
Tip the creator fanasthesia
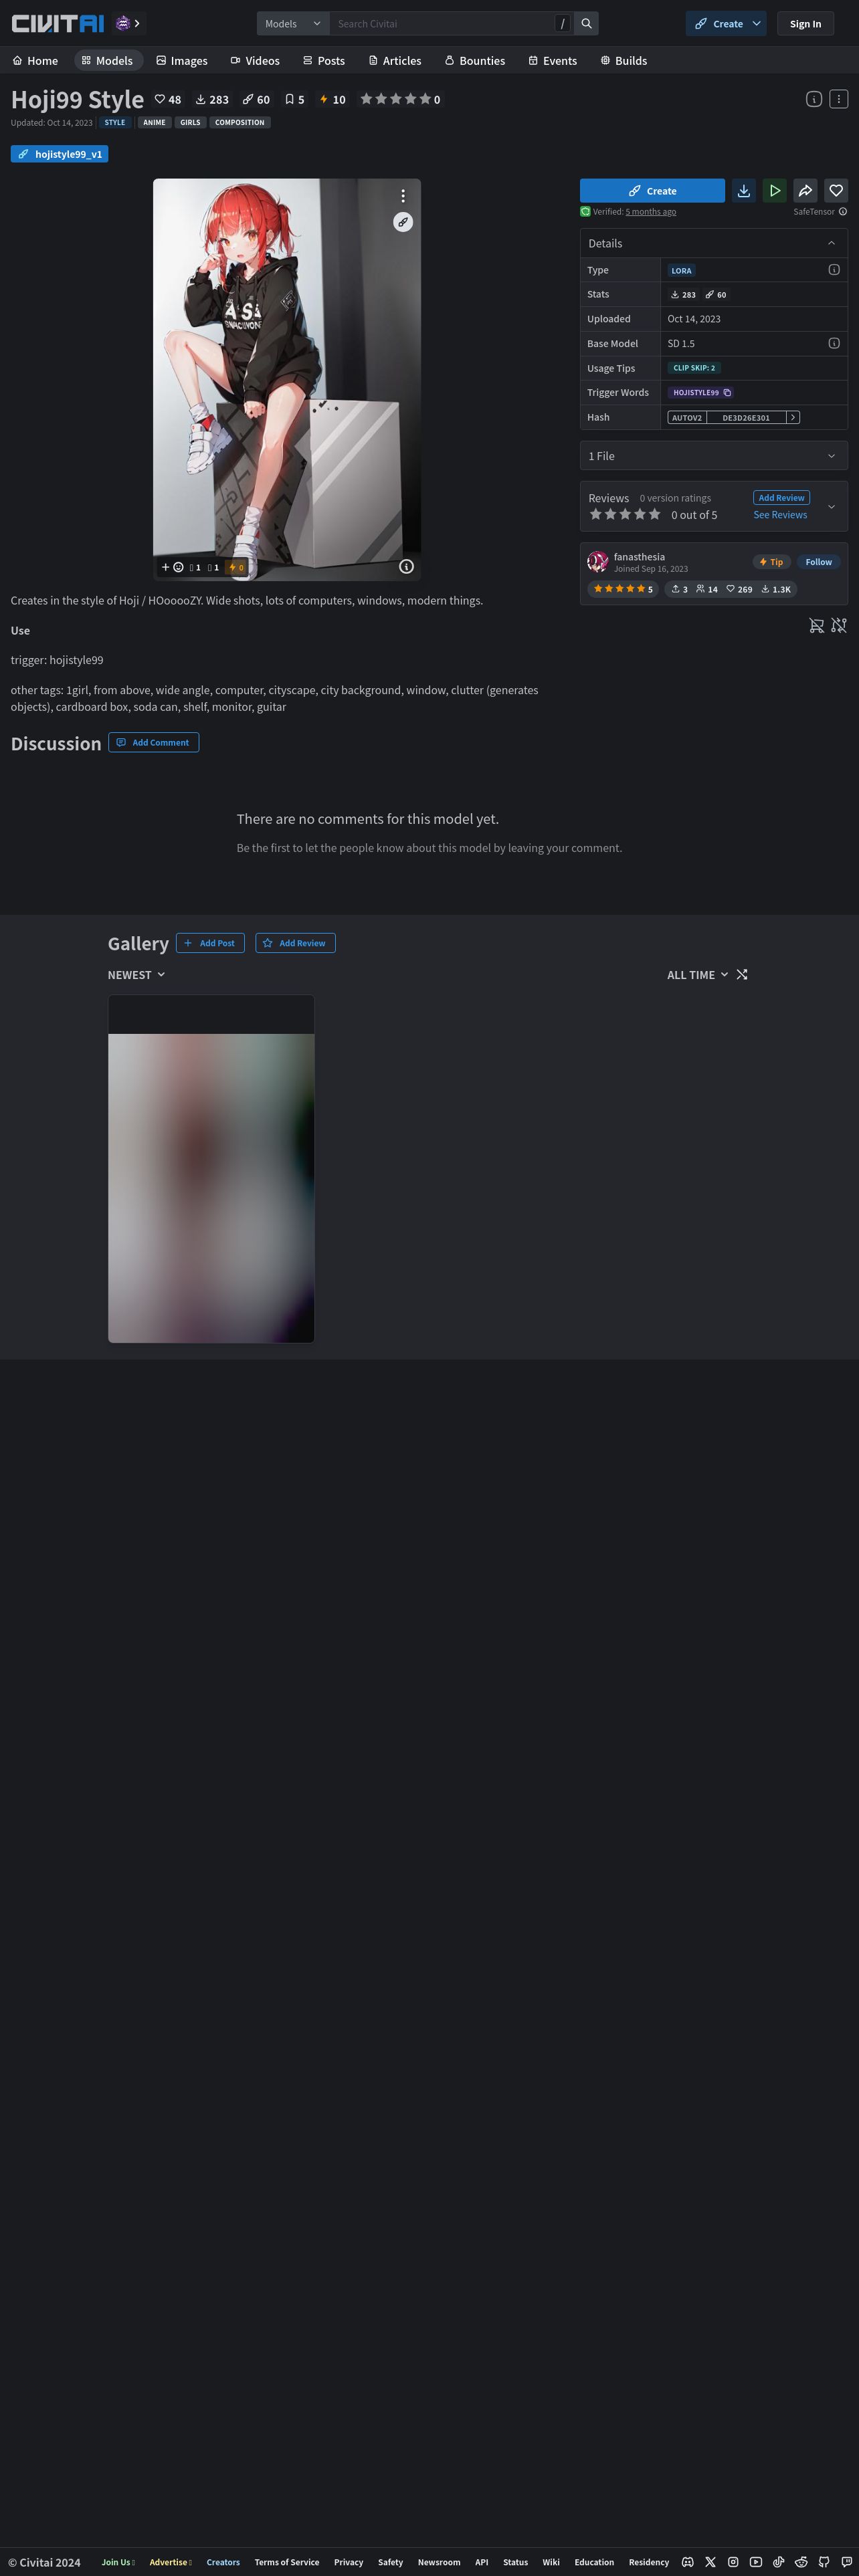pyautogui.click(x=771, y=562)
